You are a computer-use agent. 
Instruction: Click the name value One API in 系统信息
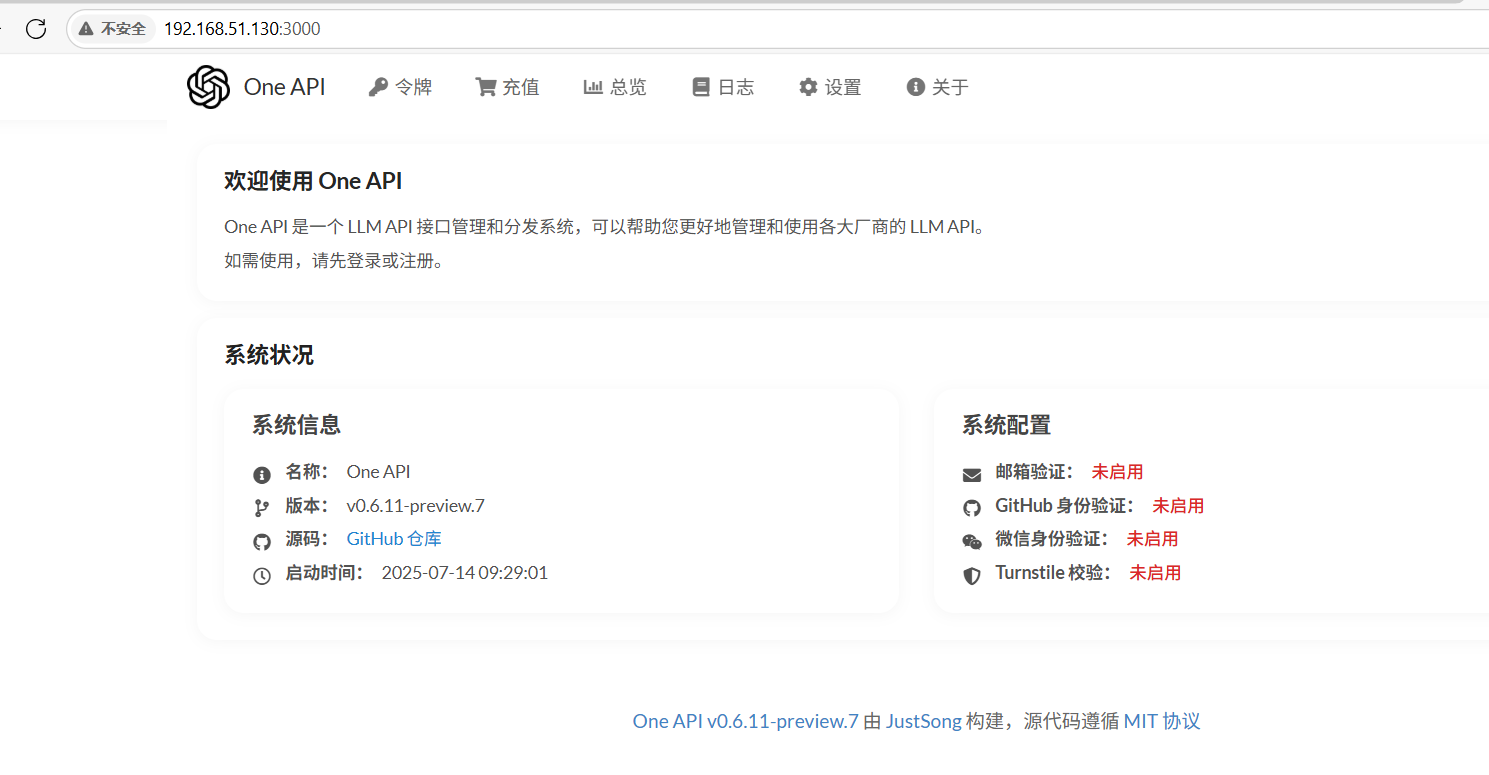[379, 471]
